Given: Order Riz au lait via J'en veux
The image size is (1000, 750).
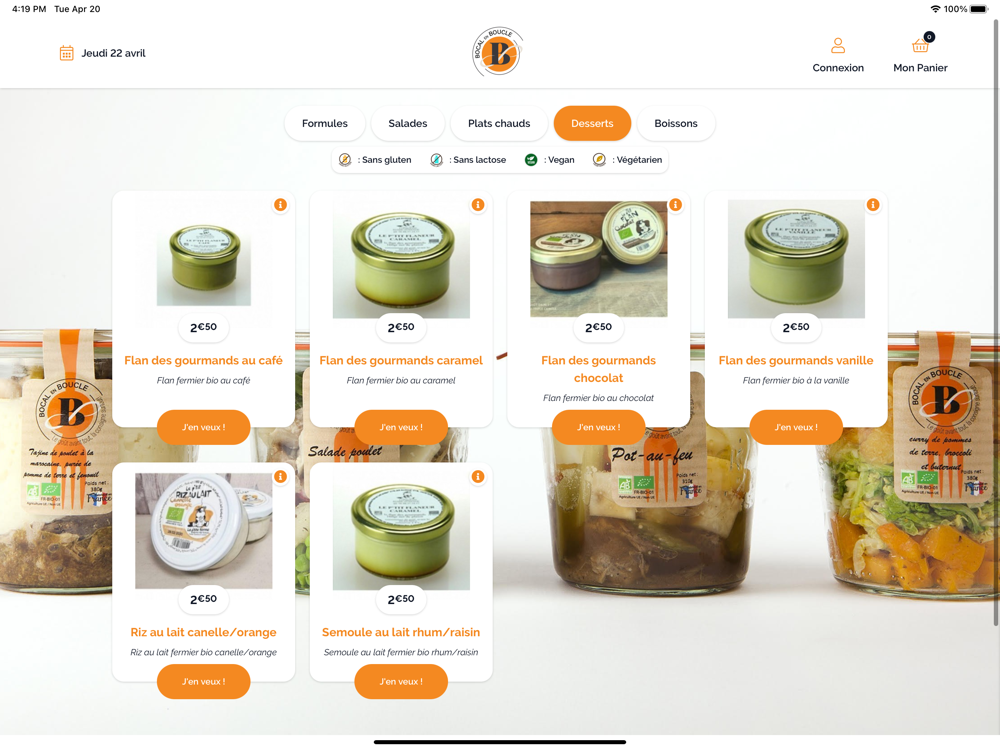Looking at the screenshot, I should coord(203,681).
